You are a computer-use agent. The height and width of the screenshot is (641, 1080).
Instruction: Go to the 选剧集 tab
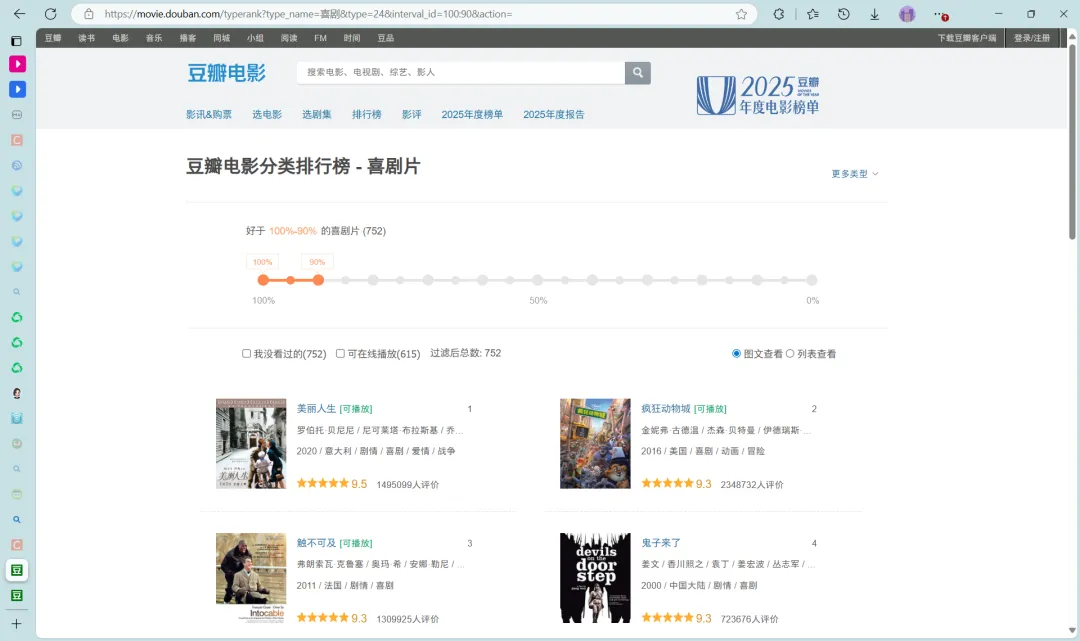point(317,114)
